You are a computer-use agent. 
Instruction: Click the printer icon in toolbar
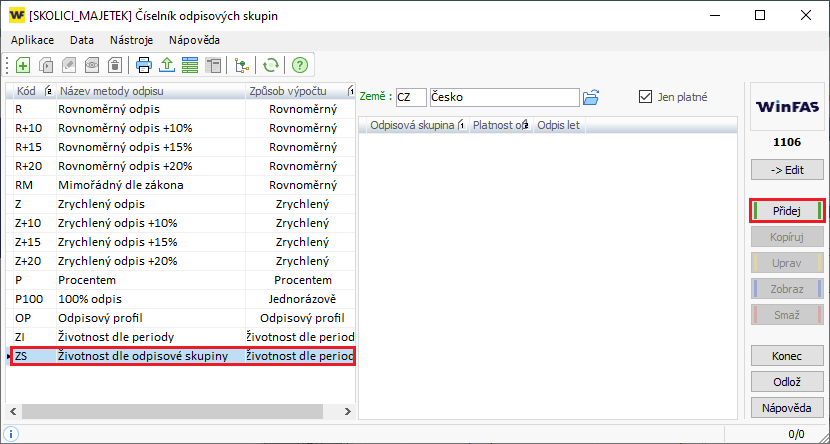click(144, 66)
